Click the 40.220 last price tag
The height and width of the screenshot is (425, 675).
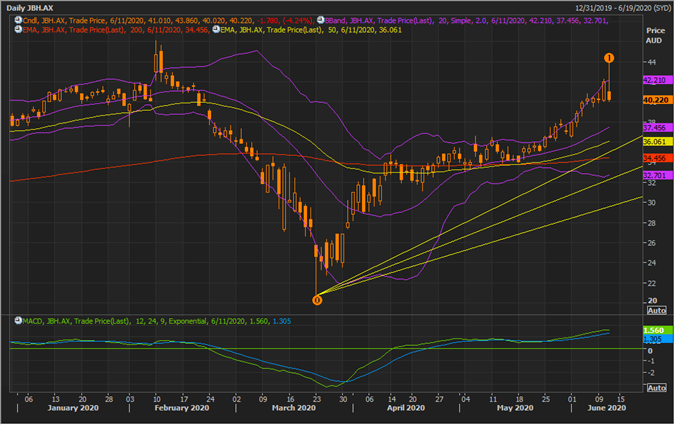657,100
